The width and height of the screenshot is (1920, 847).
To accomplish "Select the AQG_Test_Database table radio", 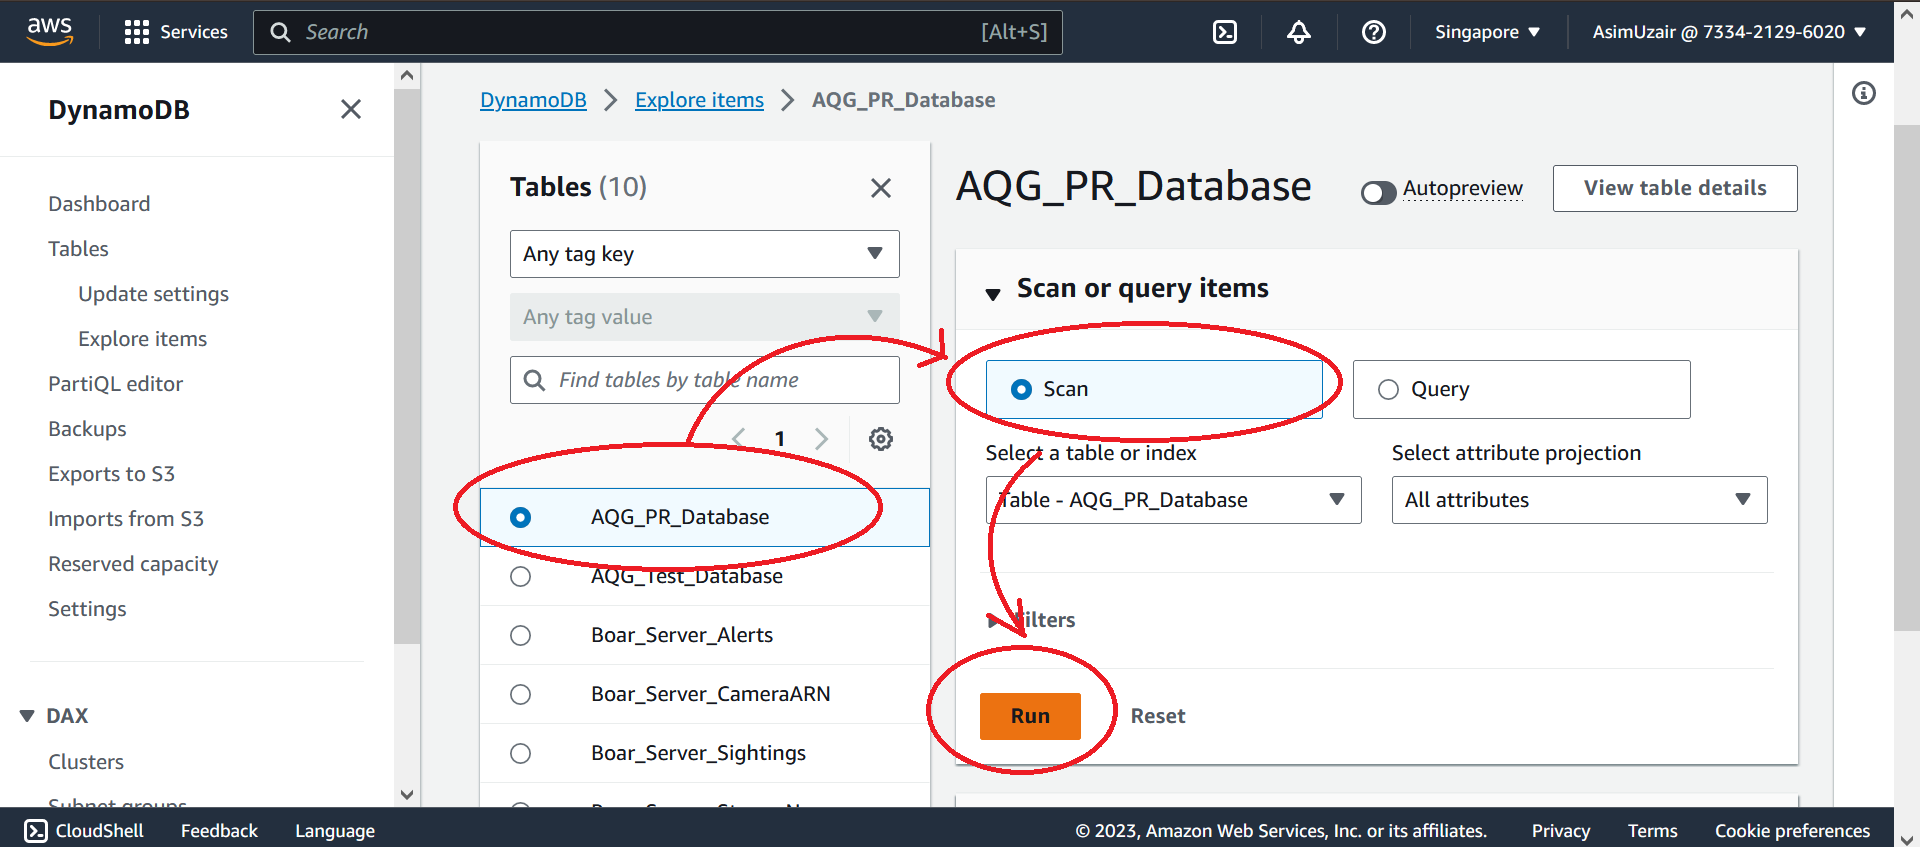I will pos(520,576).
